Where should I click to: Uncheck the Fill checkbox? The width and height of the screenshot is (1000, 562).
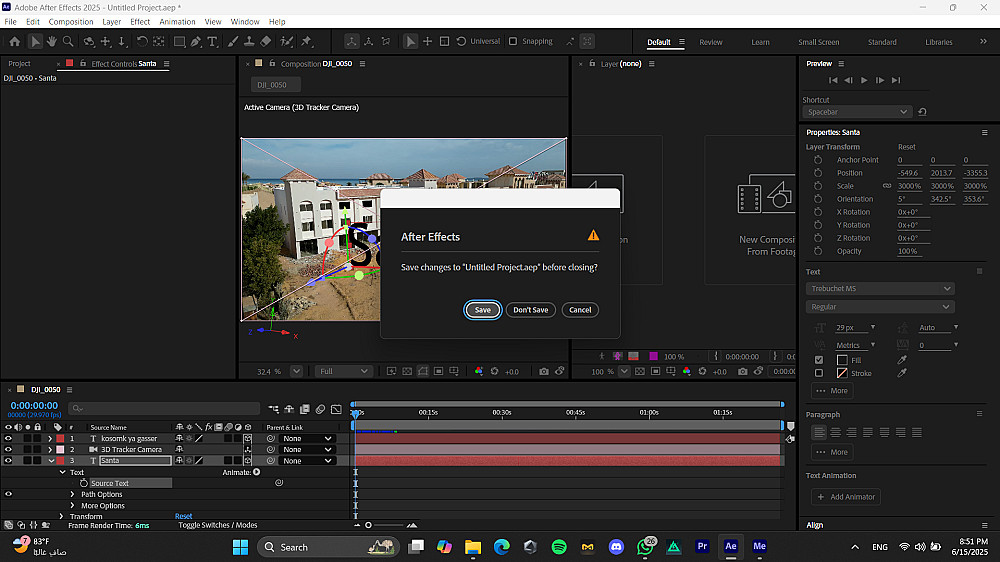click(819, 360)
